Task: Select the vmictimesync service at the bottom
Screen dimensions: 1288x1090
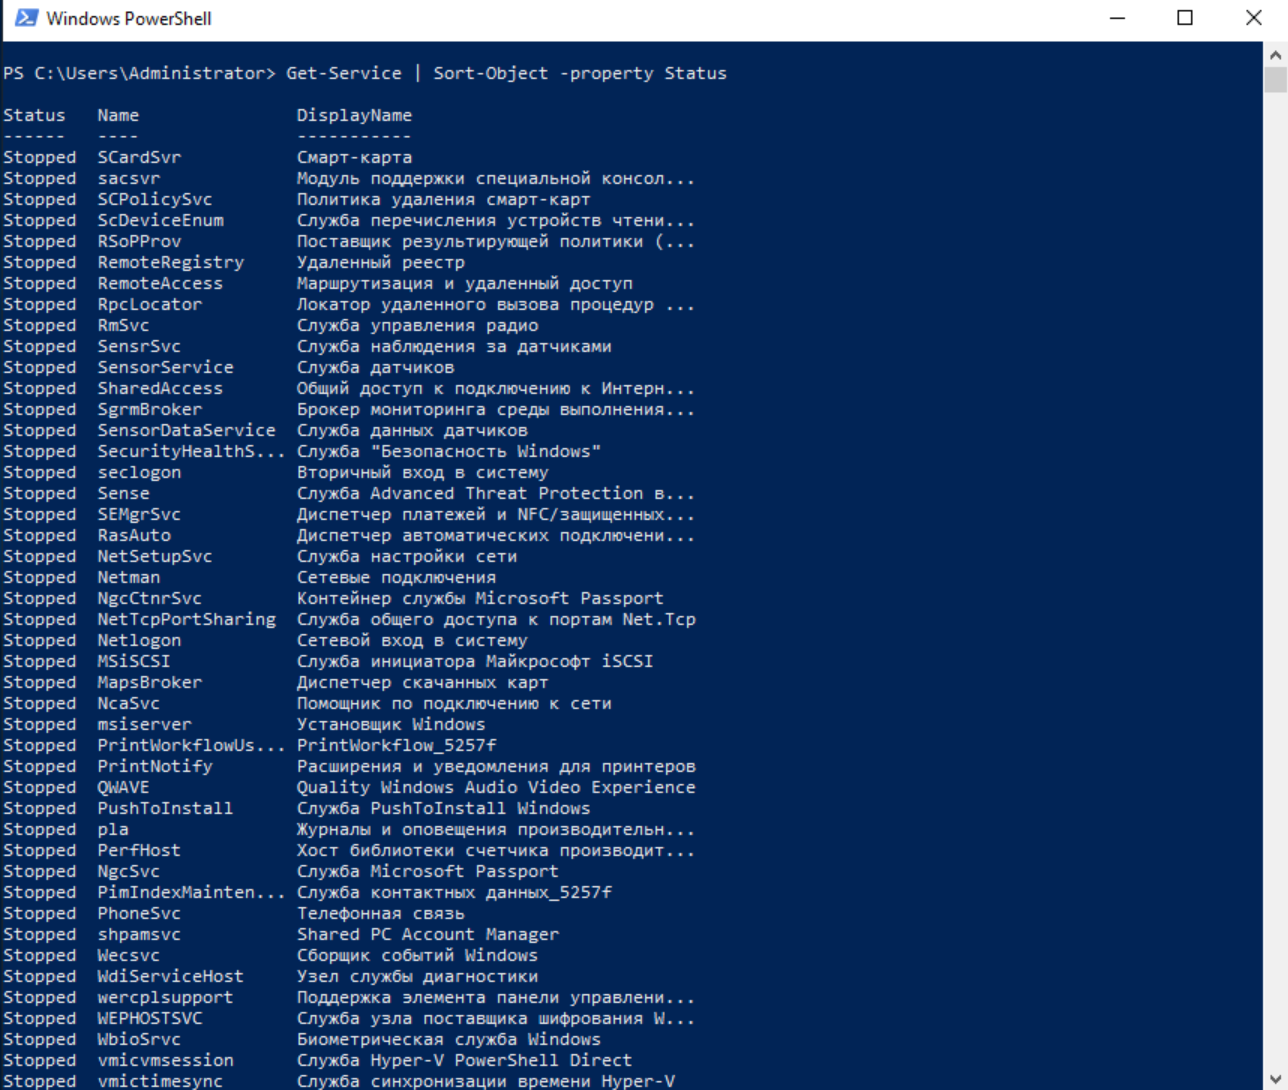Action: coord(160,1080)
